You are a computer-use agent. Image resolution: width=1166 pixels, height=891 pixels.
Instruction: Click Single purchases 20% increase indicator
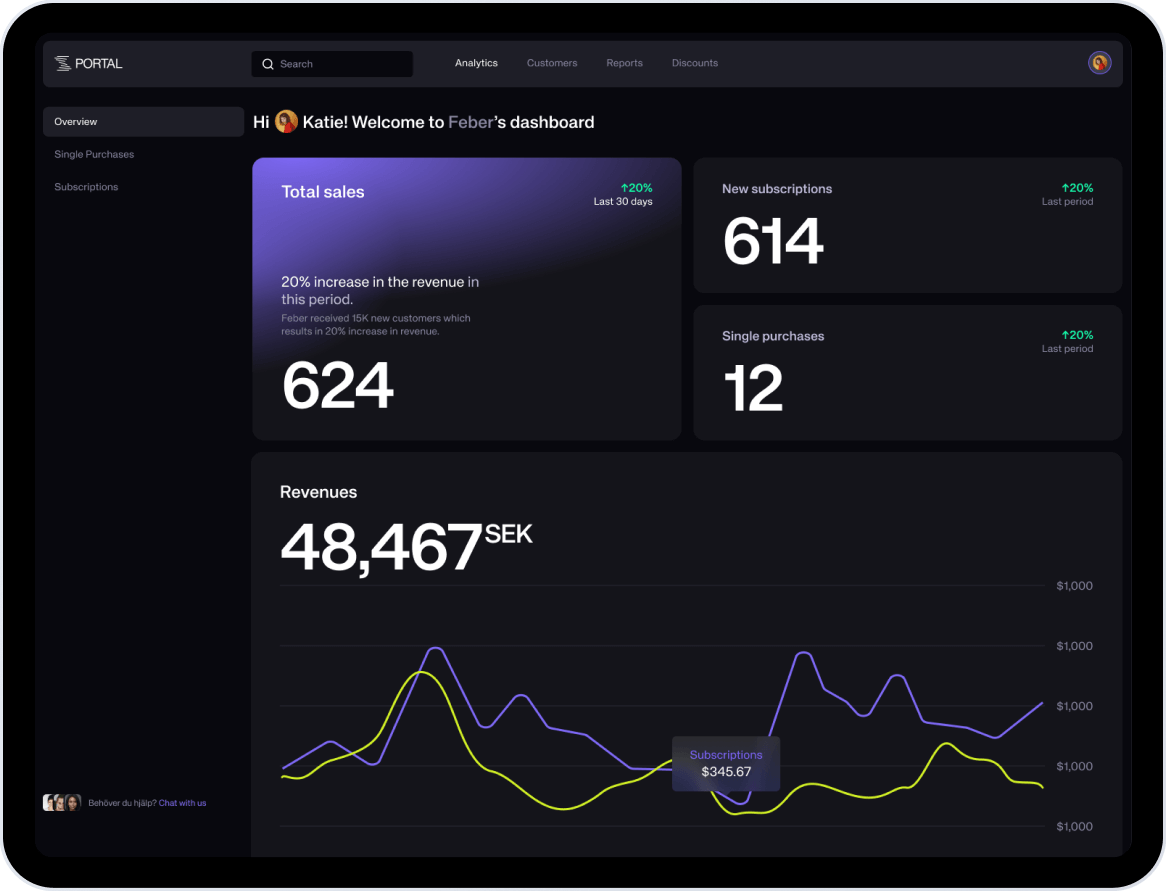1077,335
